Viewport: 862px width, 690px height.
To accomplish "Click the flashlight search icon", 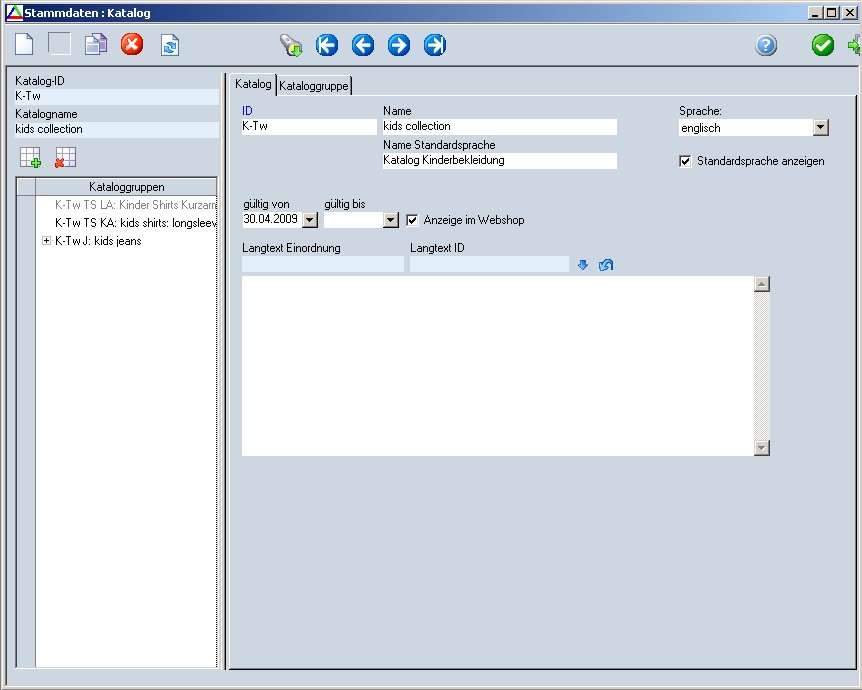I will (x=291, y=45).
